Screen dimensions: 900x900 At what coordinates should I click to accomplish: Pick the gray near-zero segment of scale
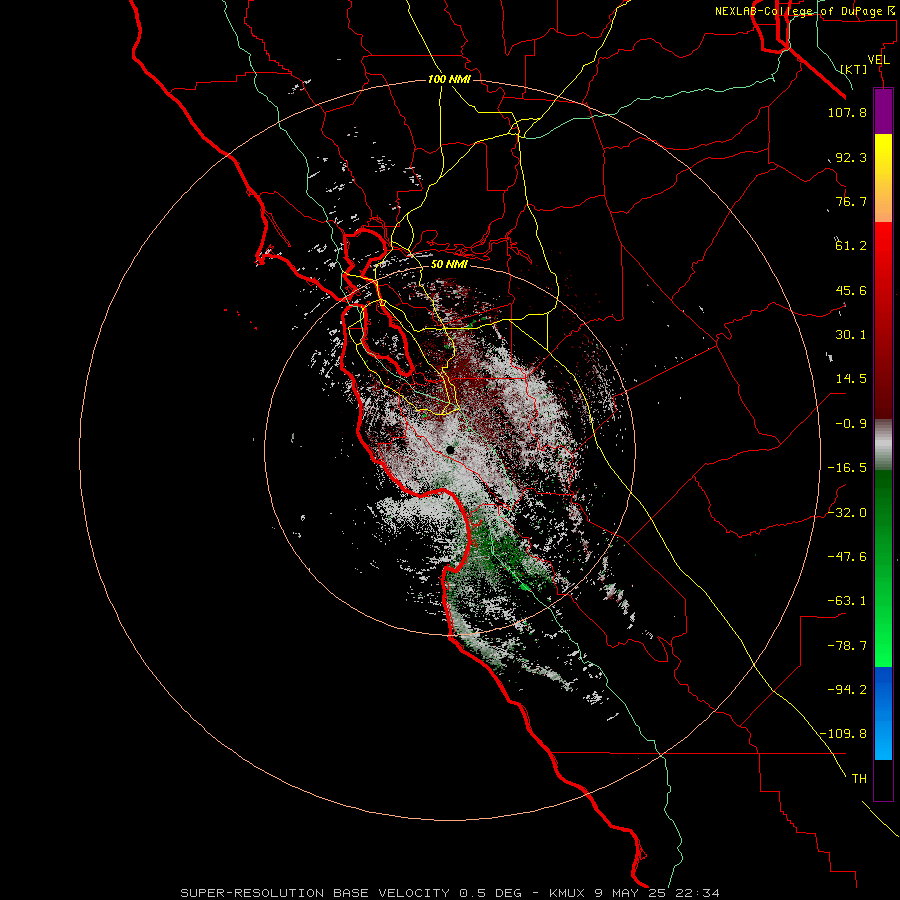[x=883, y=445]
